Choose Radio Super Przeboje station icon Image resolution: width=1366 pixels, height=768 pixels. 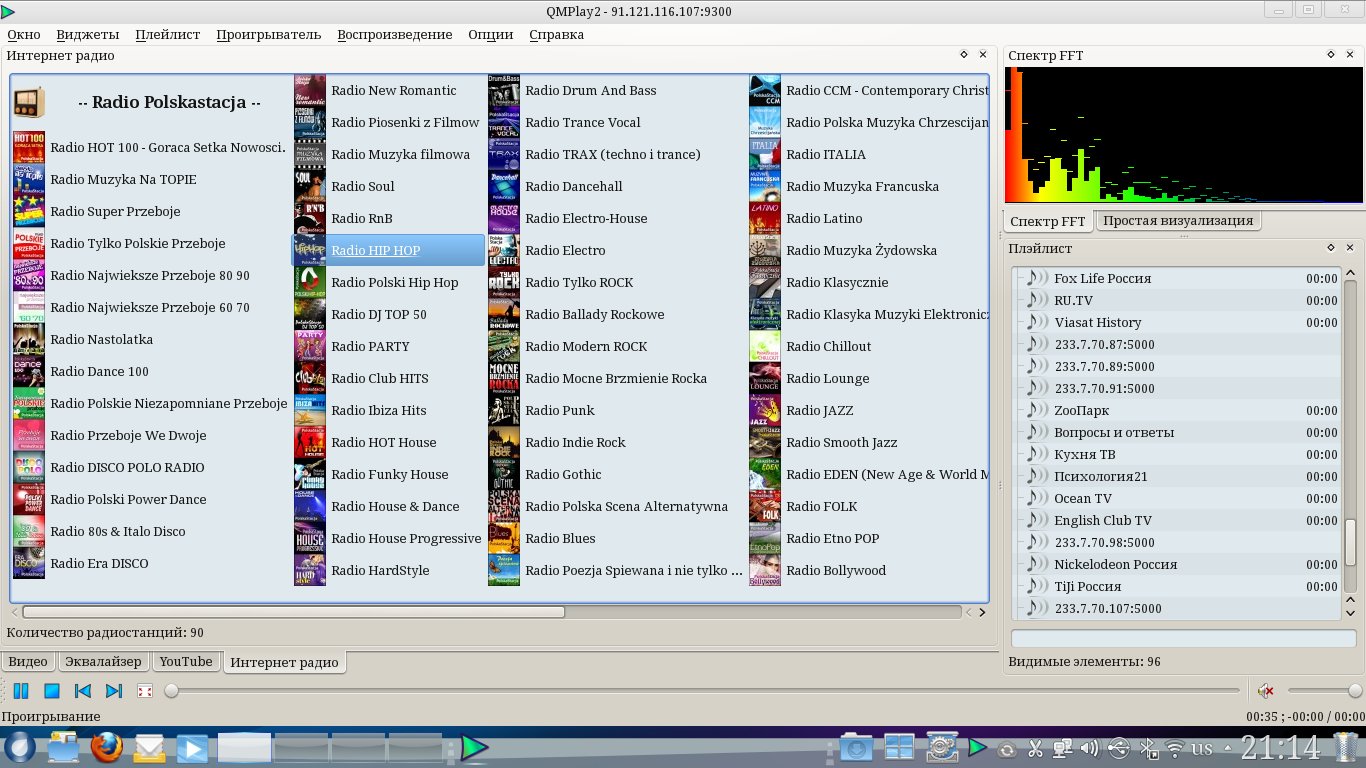(29, 211)
